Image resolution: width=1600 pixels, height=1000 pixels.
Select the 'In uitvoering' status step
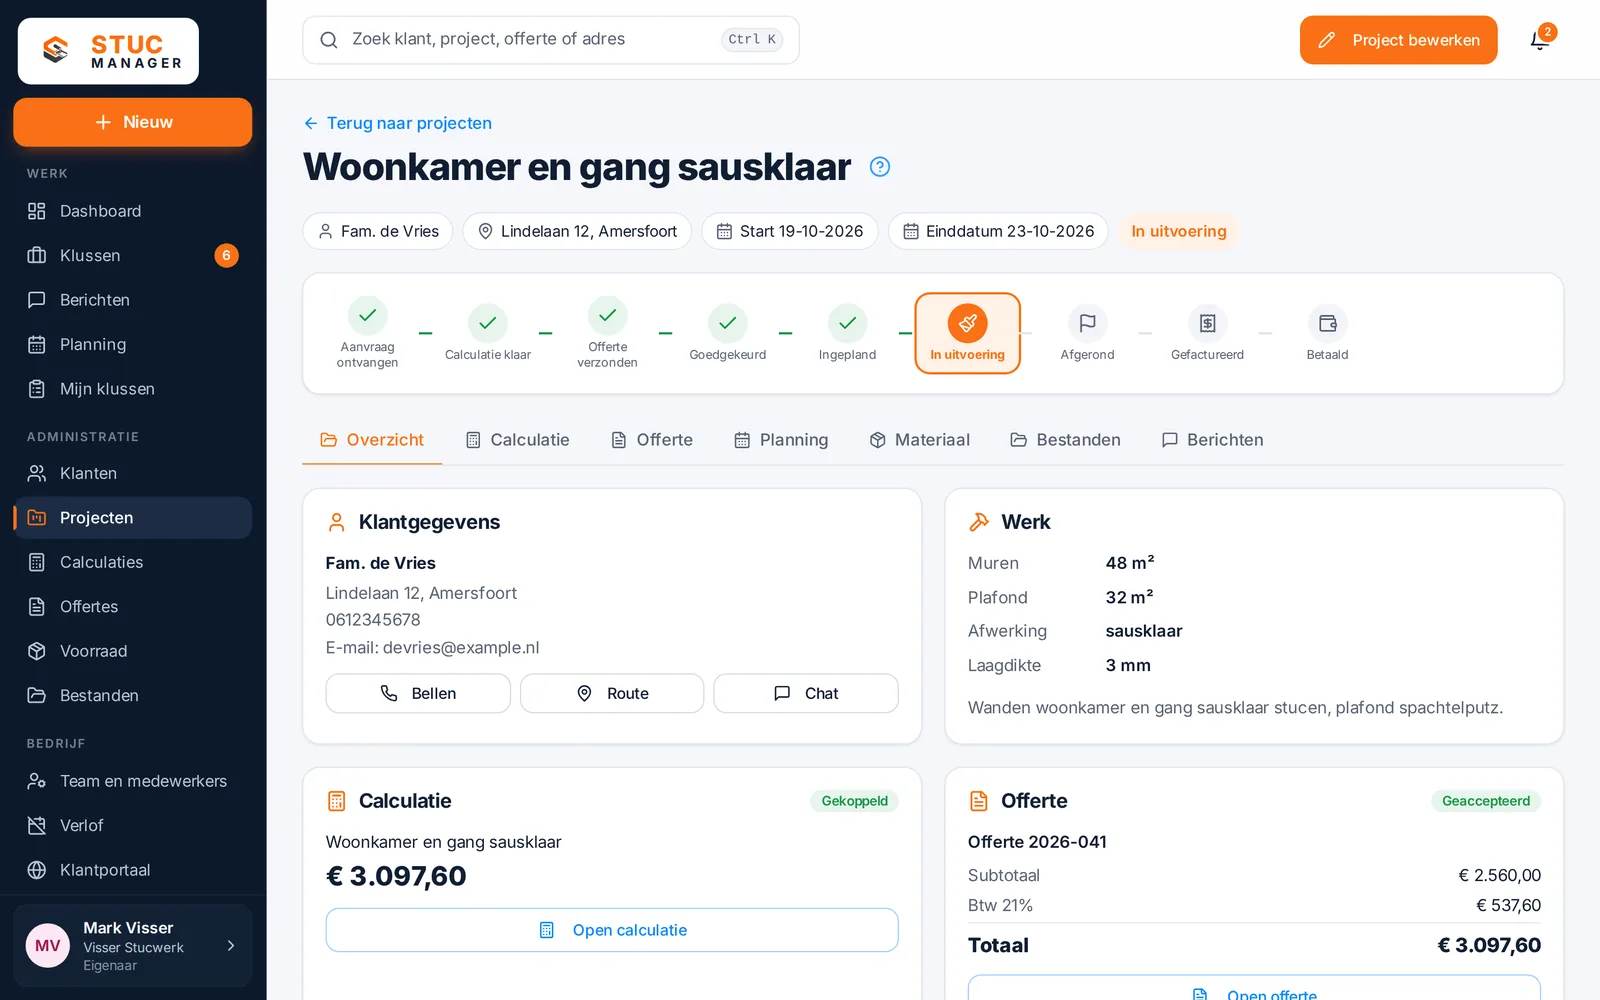point(967,333)
